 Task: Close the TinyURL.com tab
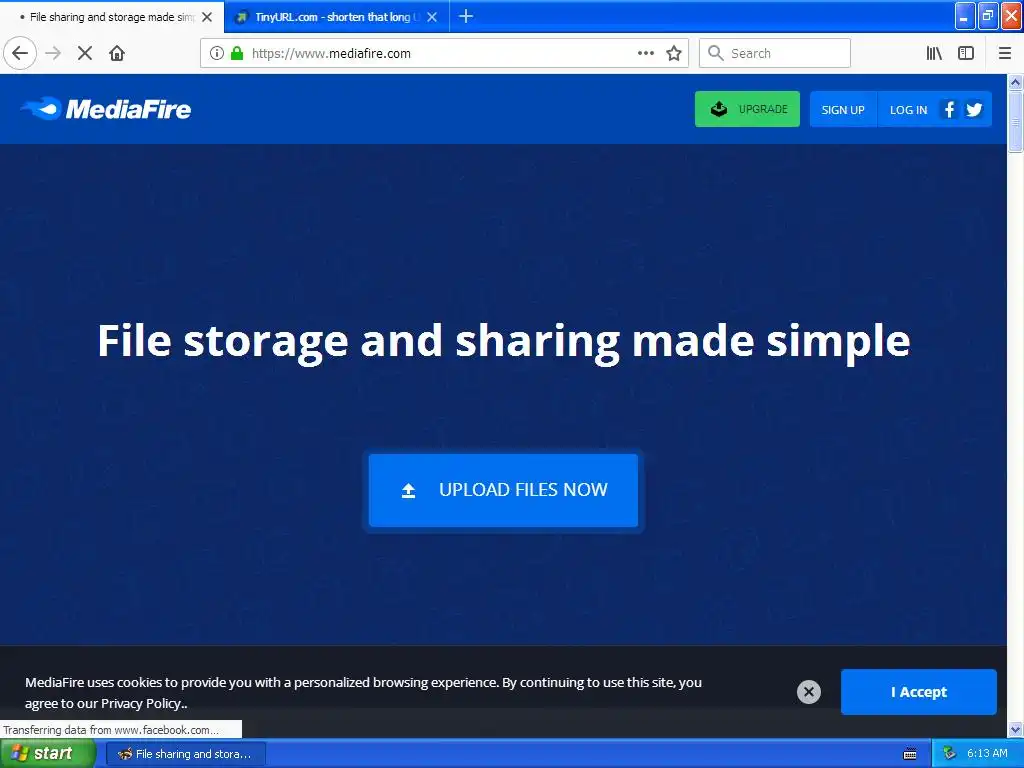pos(432,17)
